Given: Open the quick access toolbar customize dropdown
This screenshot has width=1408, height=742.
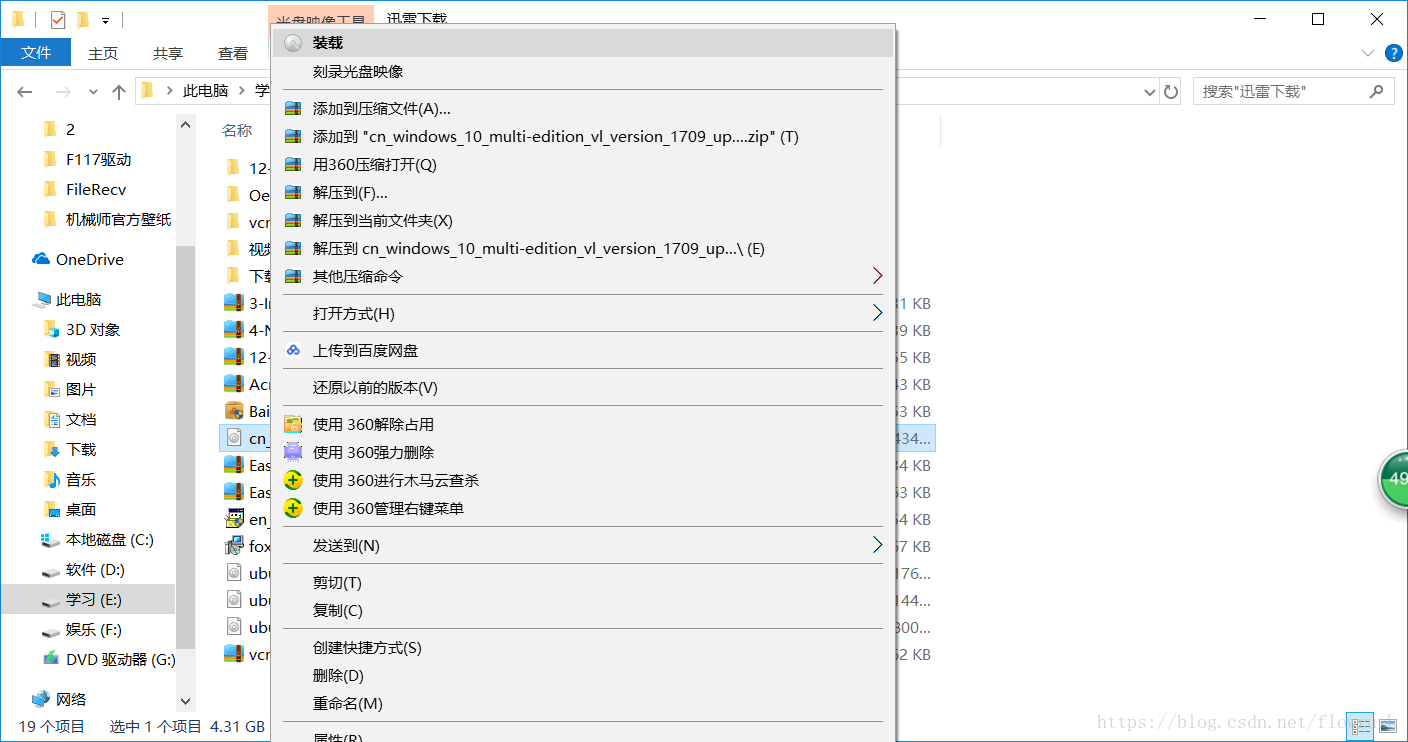Looking at the screenshot, I should tap(105, 20).
